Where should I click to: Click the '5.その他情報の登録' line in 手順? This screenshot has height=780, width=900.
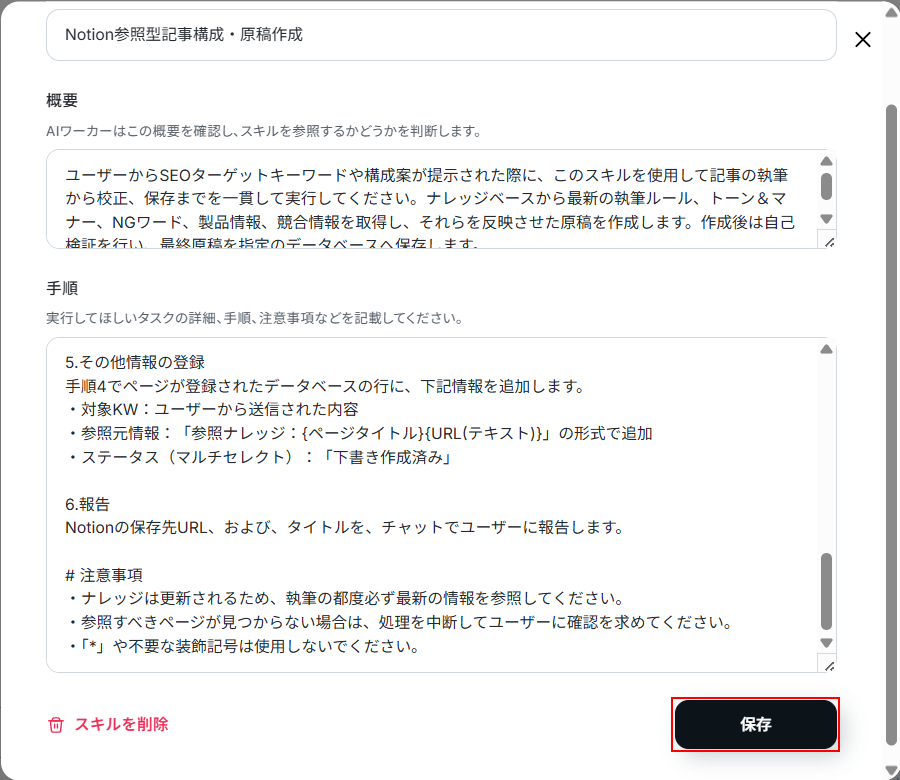pyautogui.click(x=135, y=362)
